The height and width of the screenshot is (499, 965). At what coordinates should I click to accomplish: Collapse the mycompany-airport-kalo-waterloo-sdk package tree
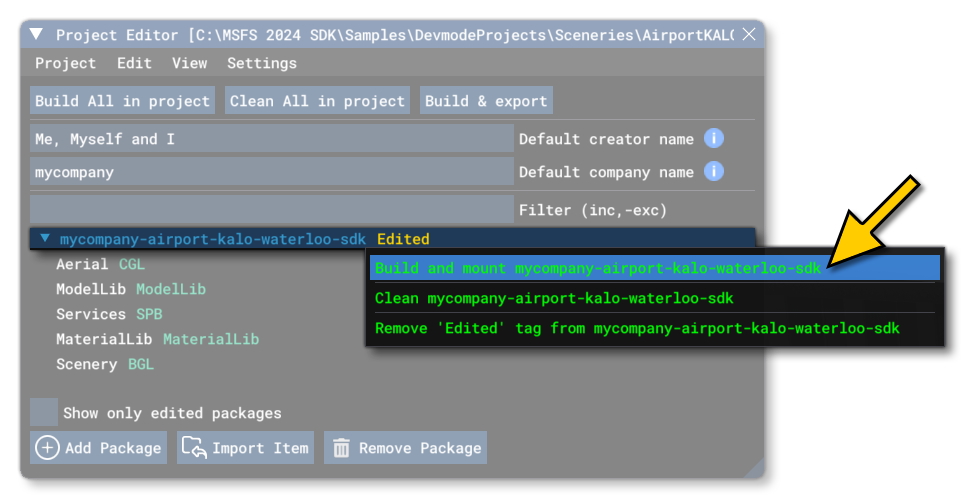45,238
